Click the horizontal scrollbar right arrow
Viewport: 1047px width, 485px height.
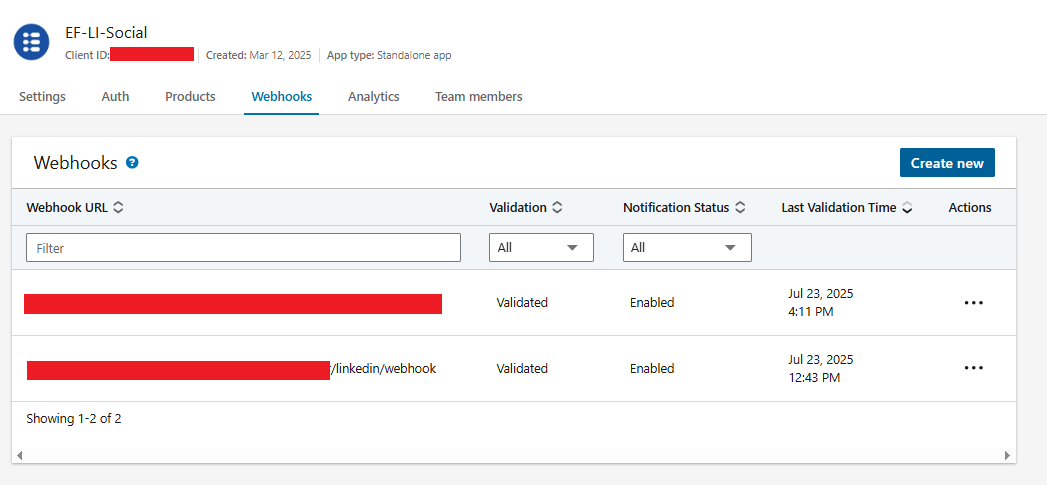[x=1007, y=455]
